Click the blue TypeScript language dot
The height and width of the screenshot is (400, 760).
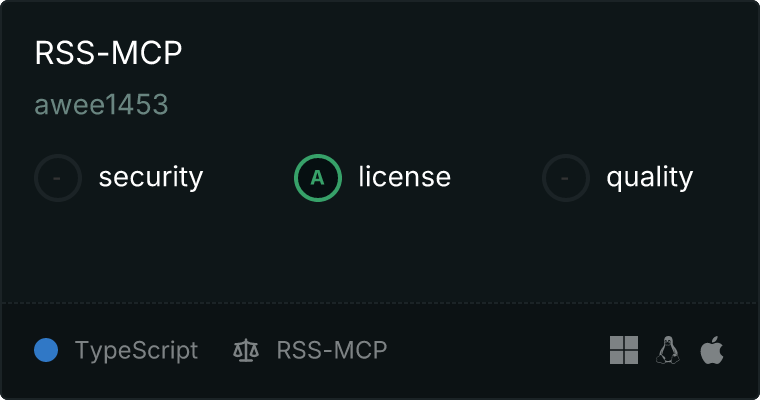46,350
